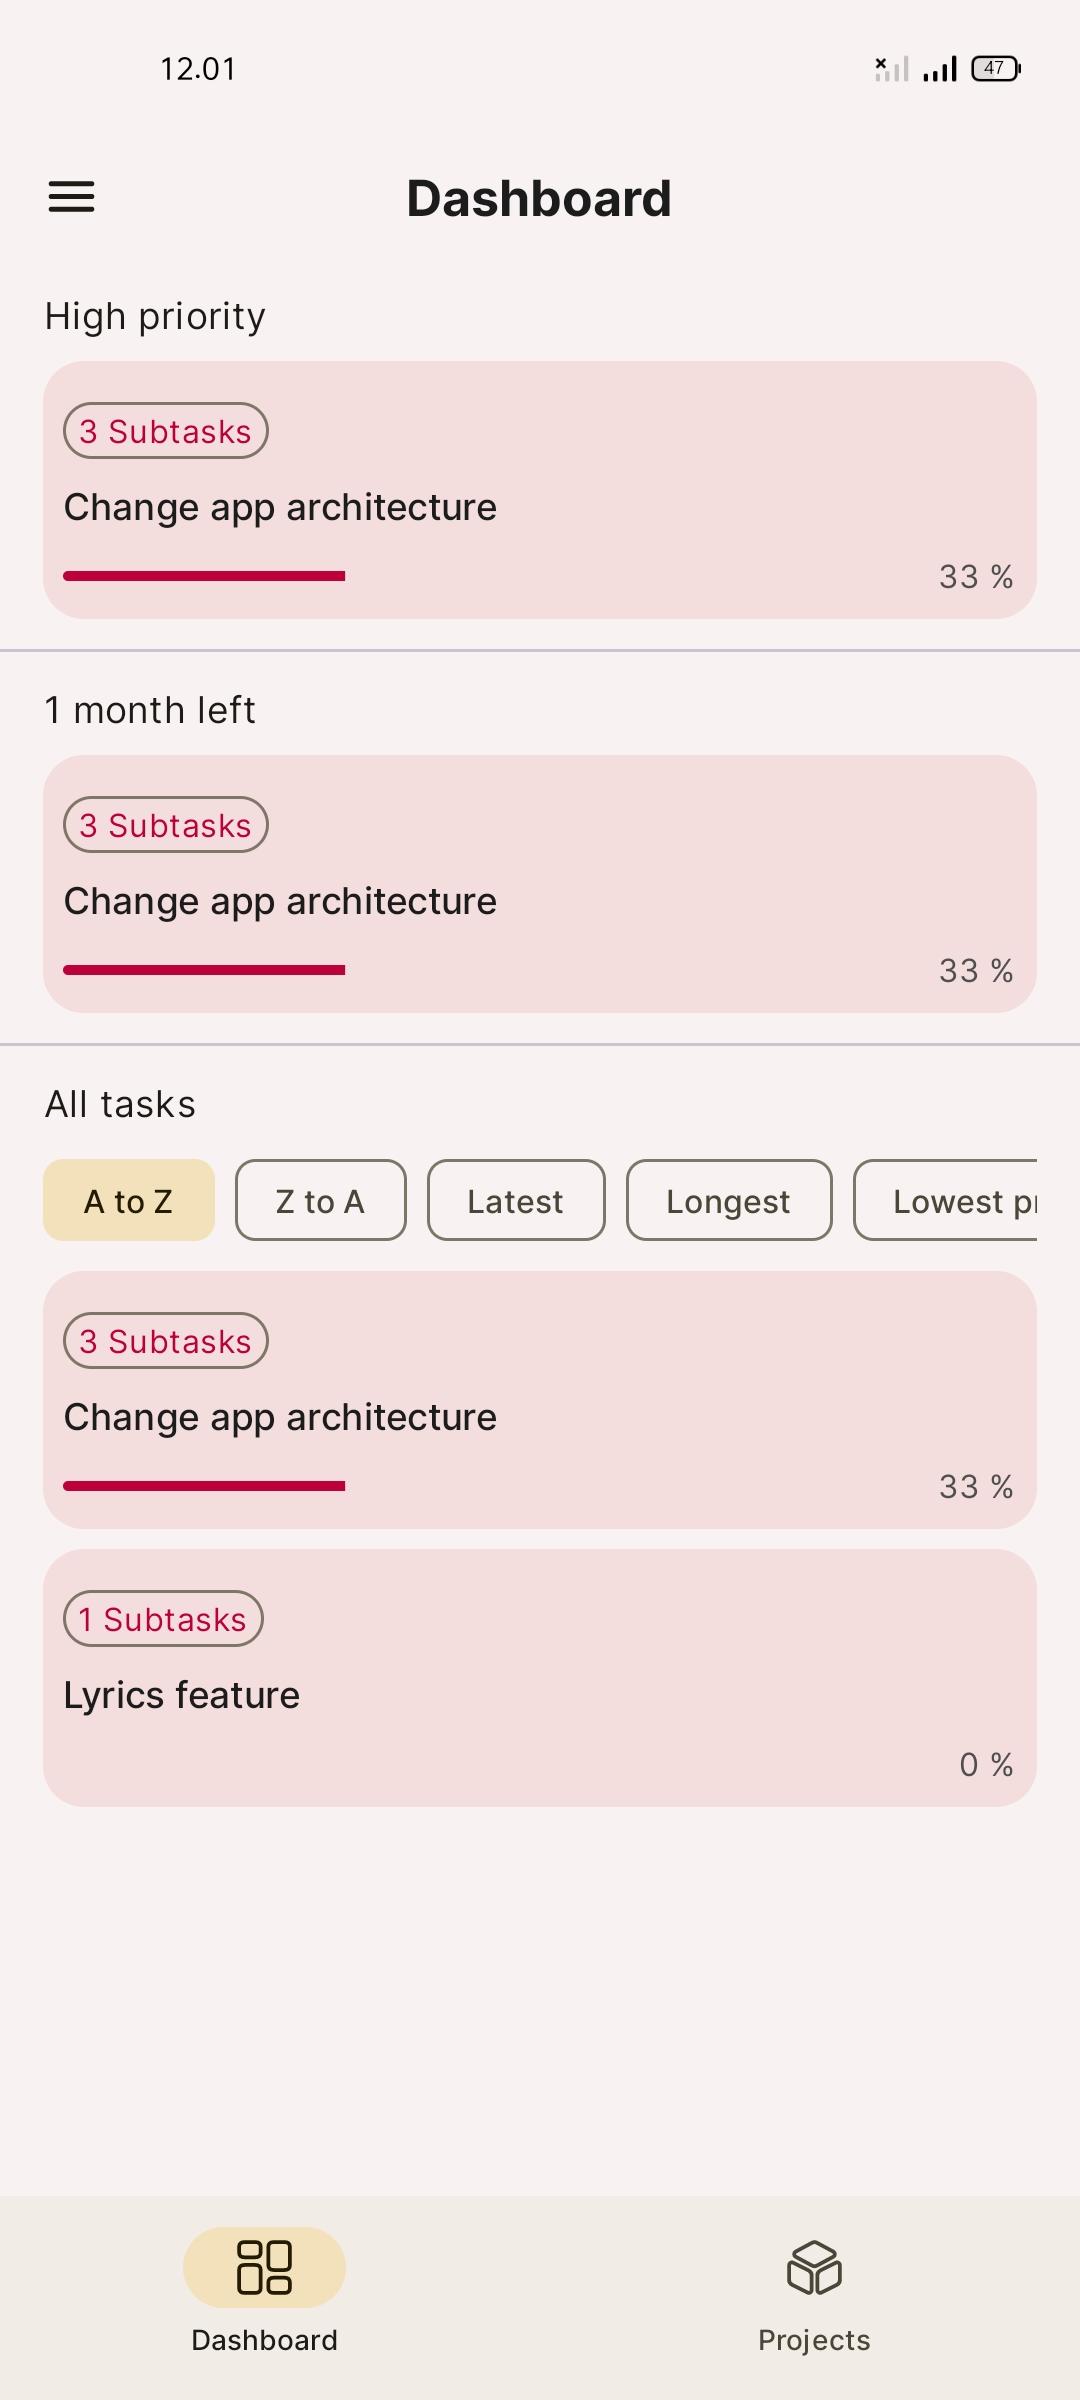
Task: Open Change app architecture under 1 month left
Action: pyautogui.click(x=540, y=884)
